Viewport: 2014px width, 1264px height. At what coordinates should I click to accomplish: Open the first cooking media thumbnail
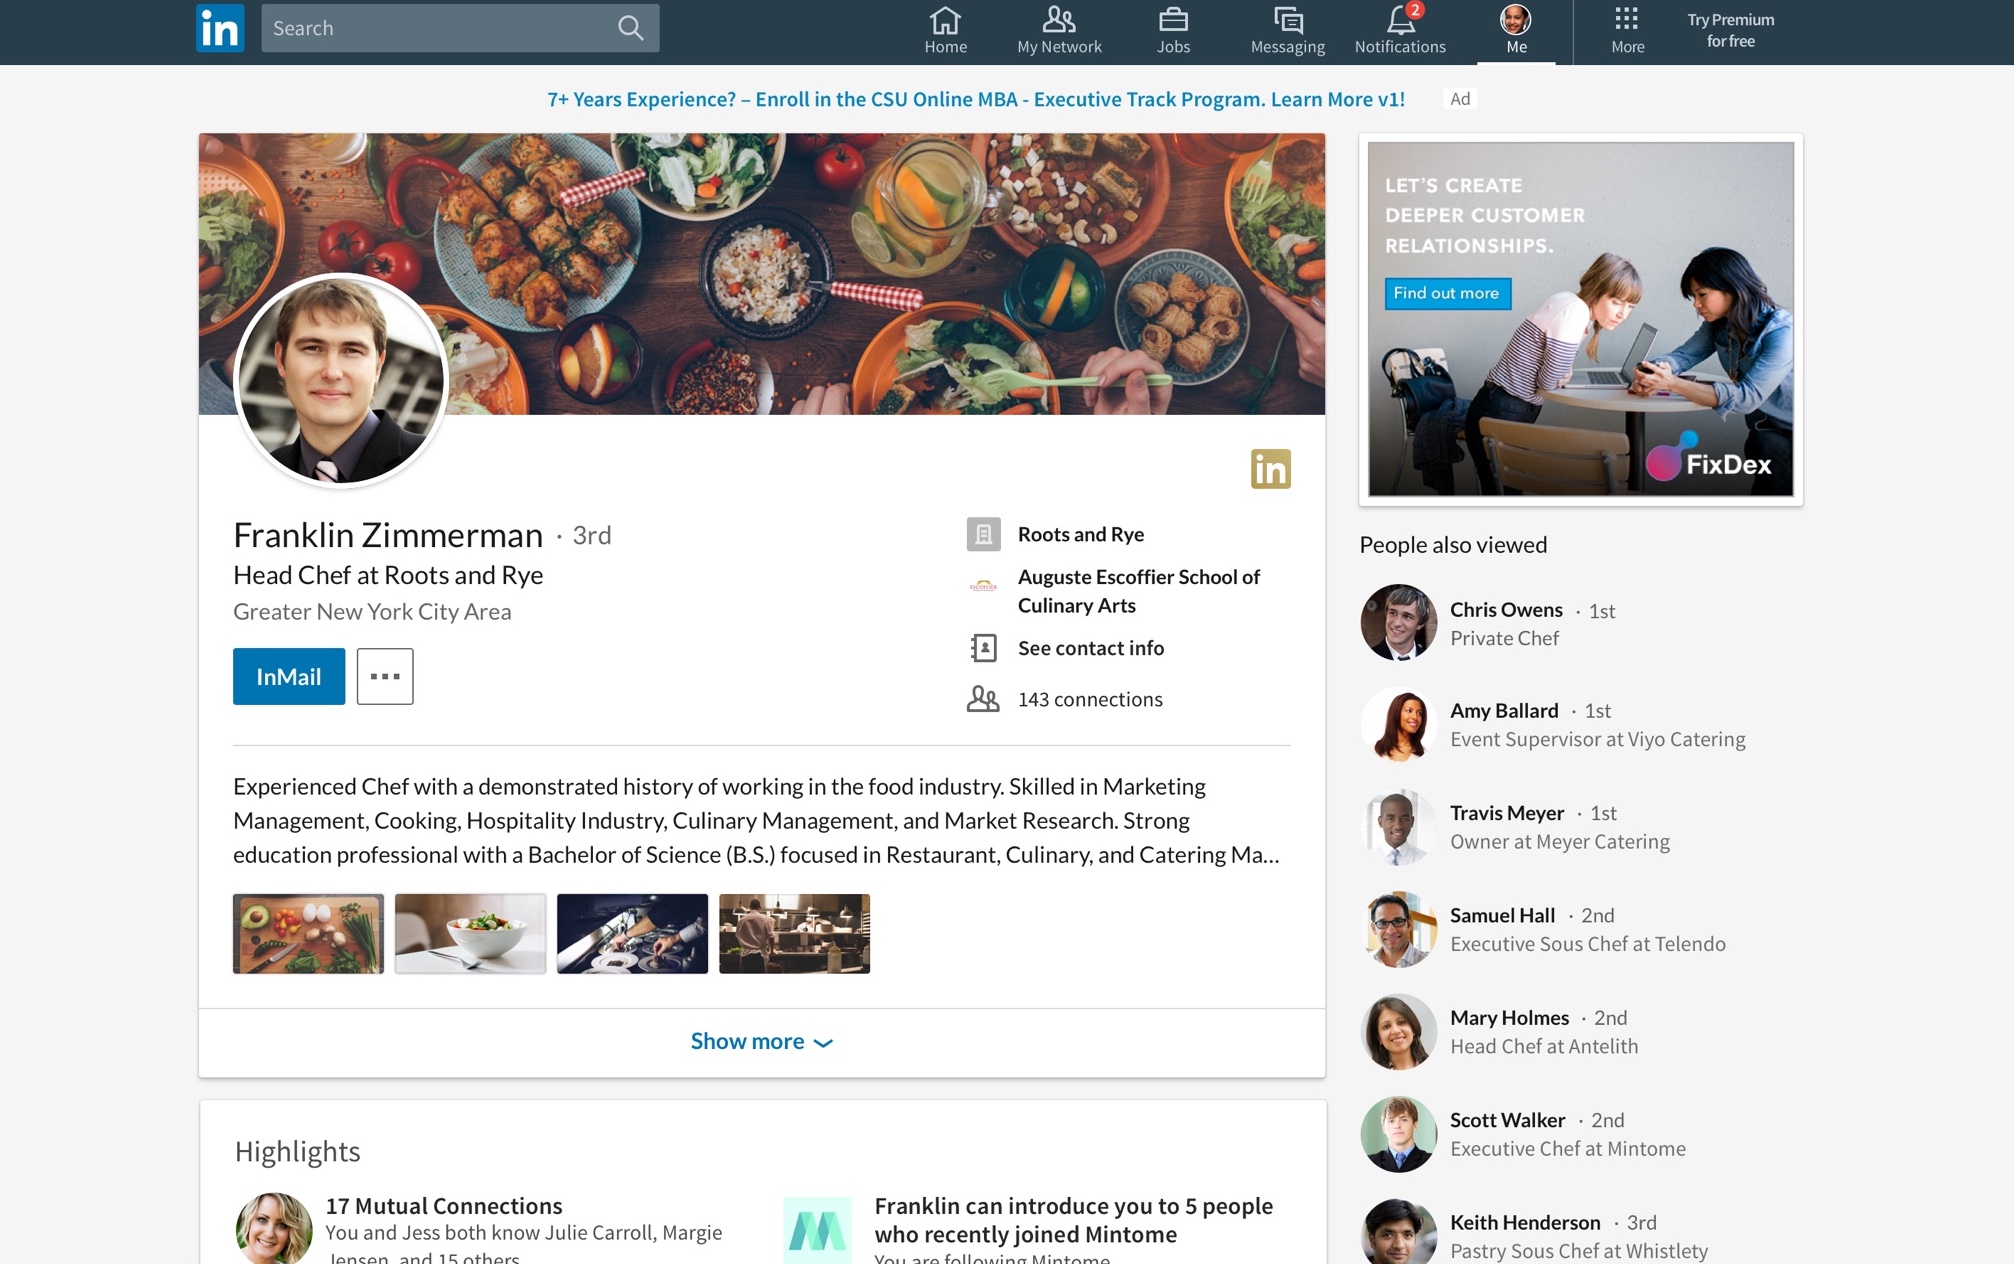click(308, 933)
